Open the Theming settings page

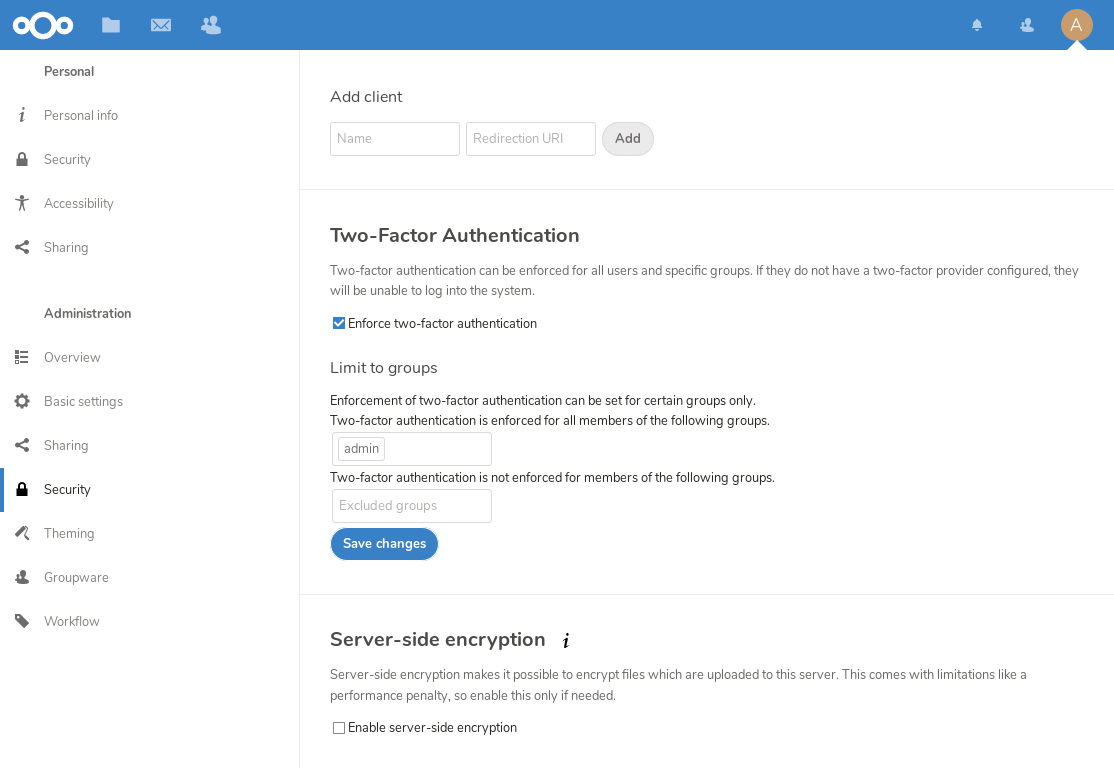click(69, 533)
